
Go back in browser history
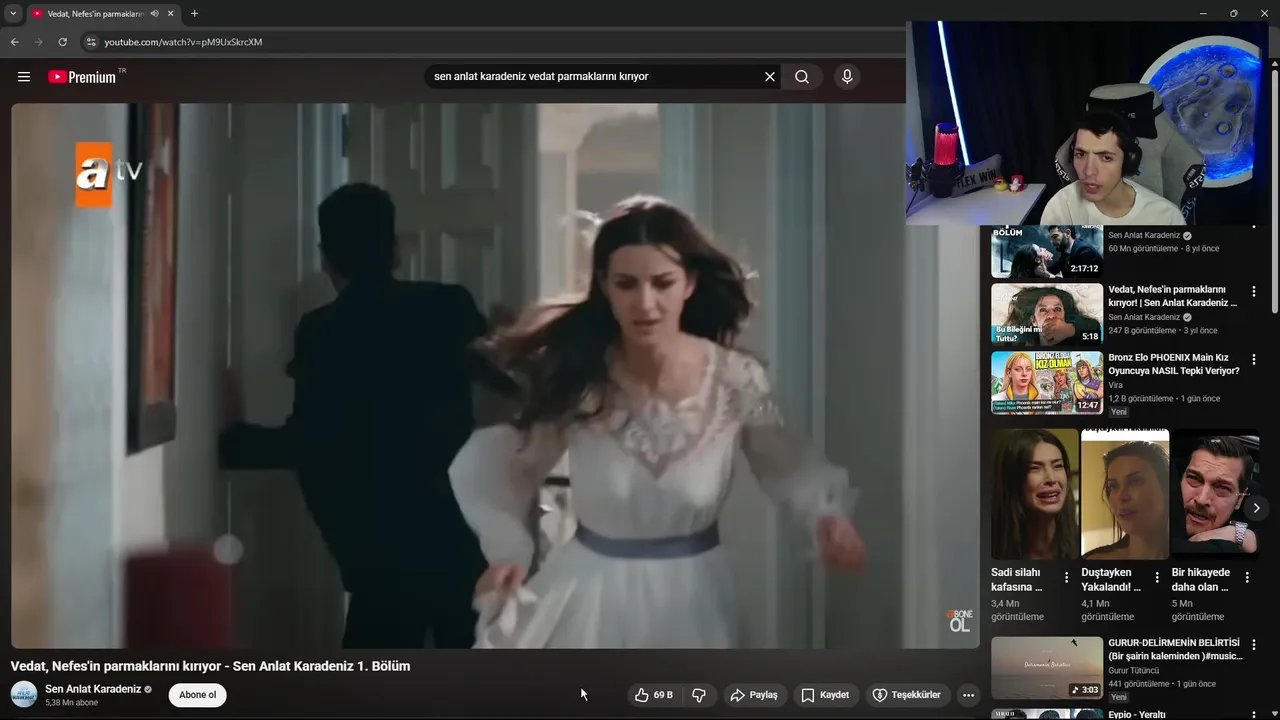click(x=14, y=42)
